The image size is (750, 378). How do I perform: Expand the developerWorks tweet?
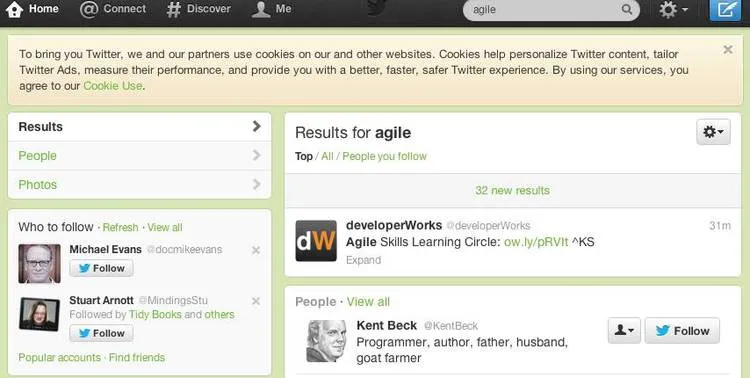[364, 260]
